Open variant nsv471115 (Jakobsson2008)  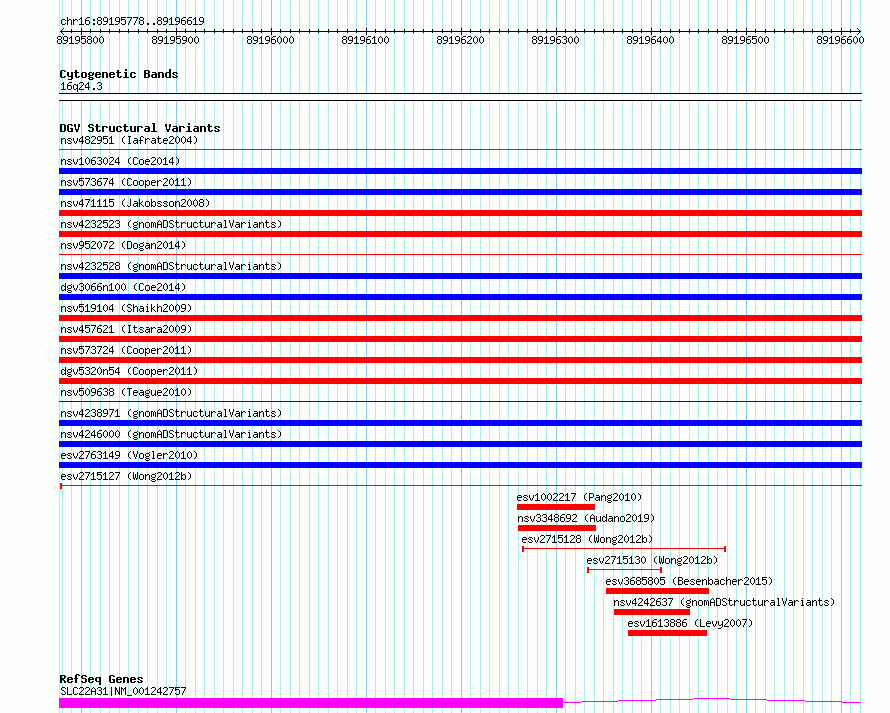pyautogui.click(x=135, y=203)
